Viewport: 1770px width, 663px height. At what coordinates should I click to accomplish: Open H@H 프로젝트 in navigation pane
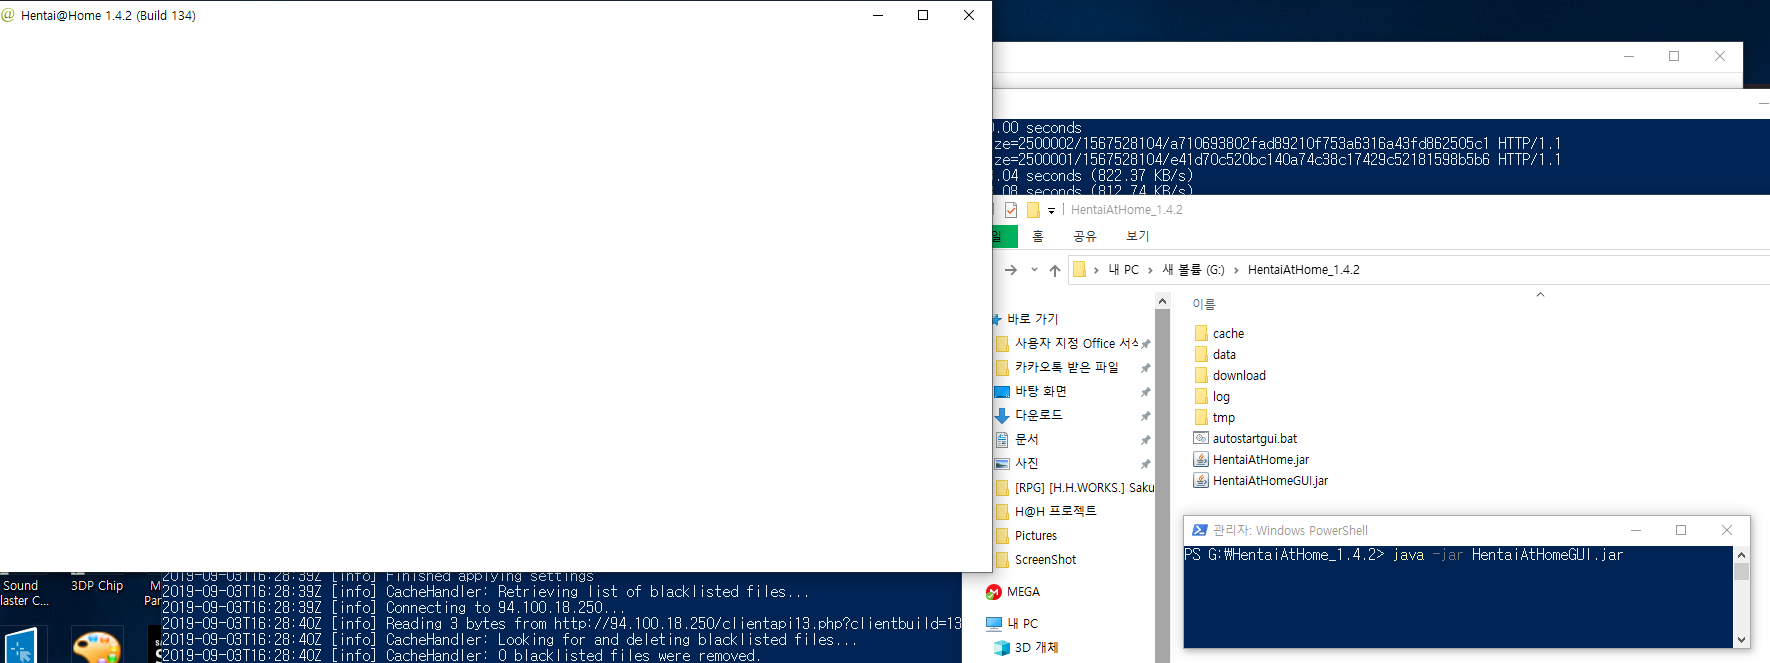tap(1047, 511)
